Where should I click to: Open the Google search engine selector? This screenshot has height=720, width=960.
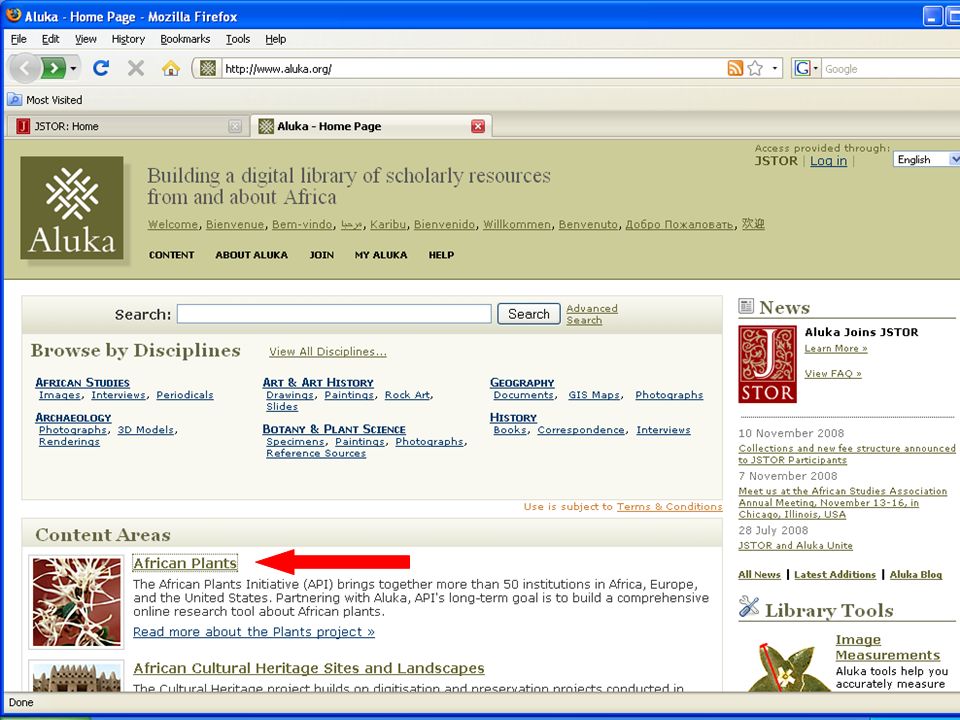point(806,68)
